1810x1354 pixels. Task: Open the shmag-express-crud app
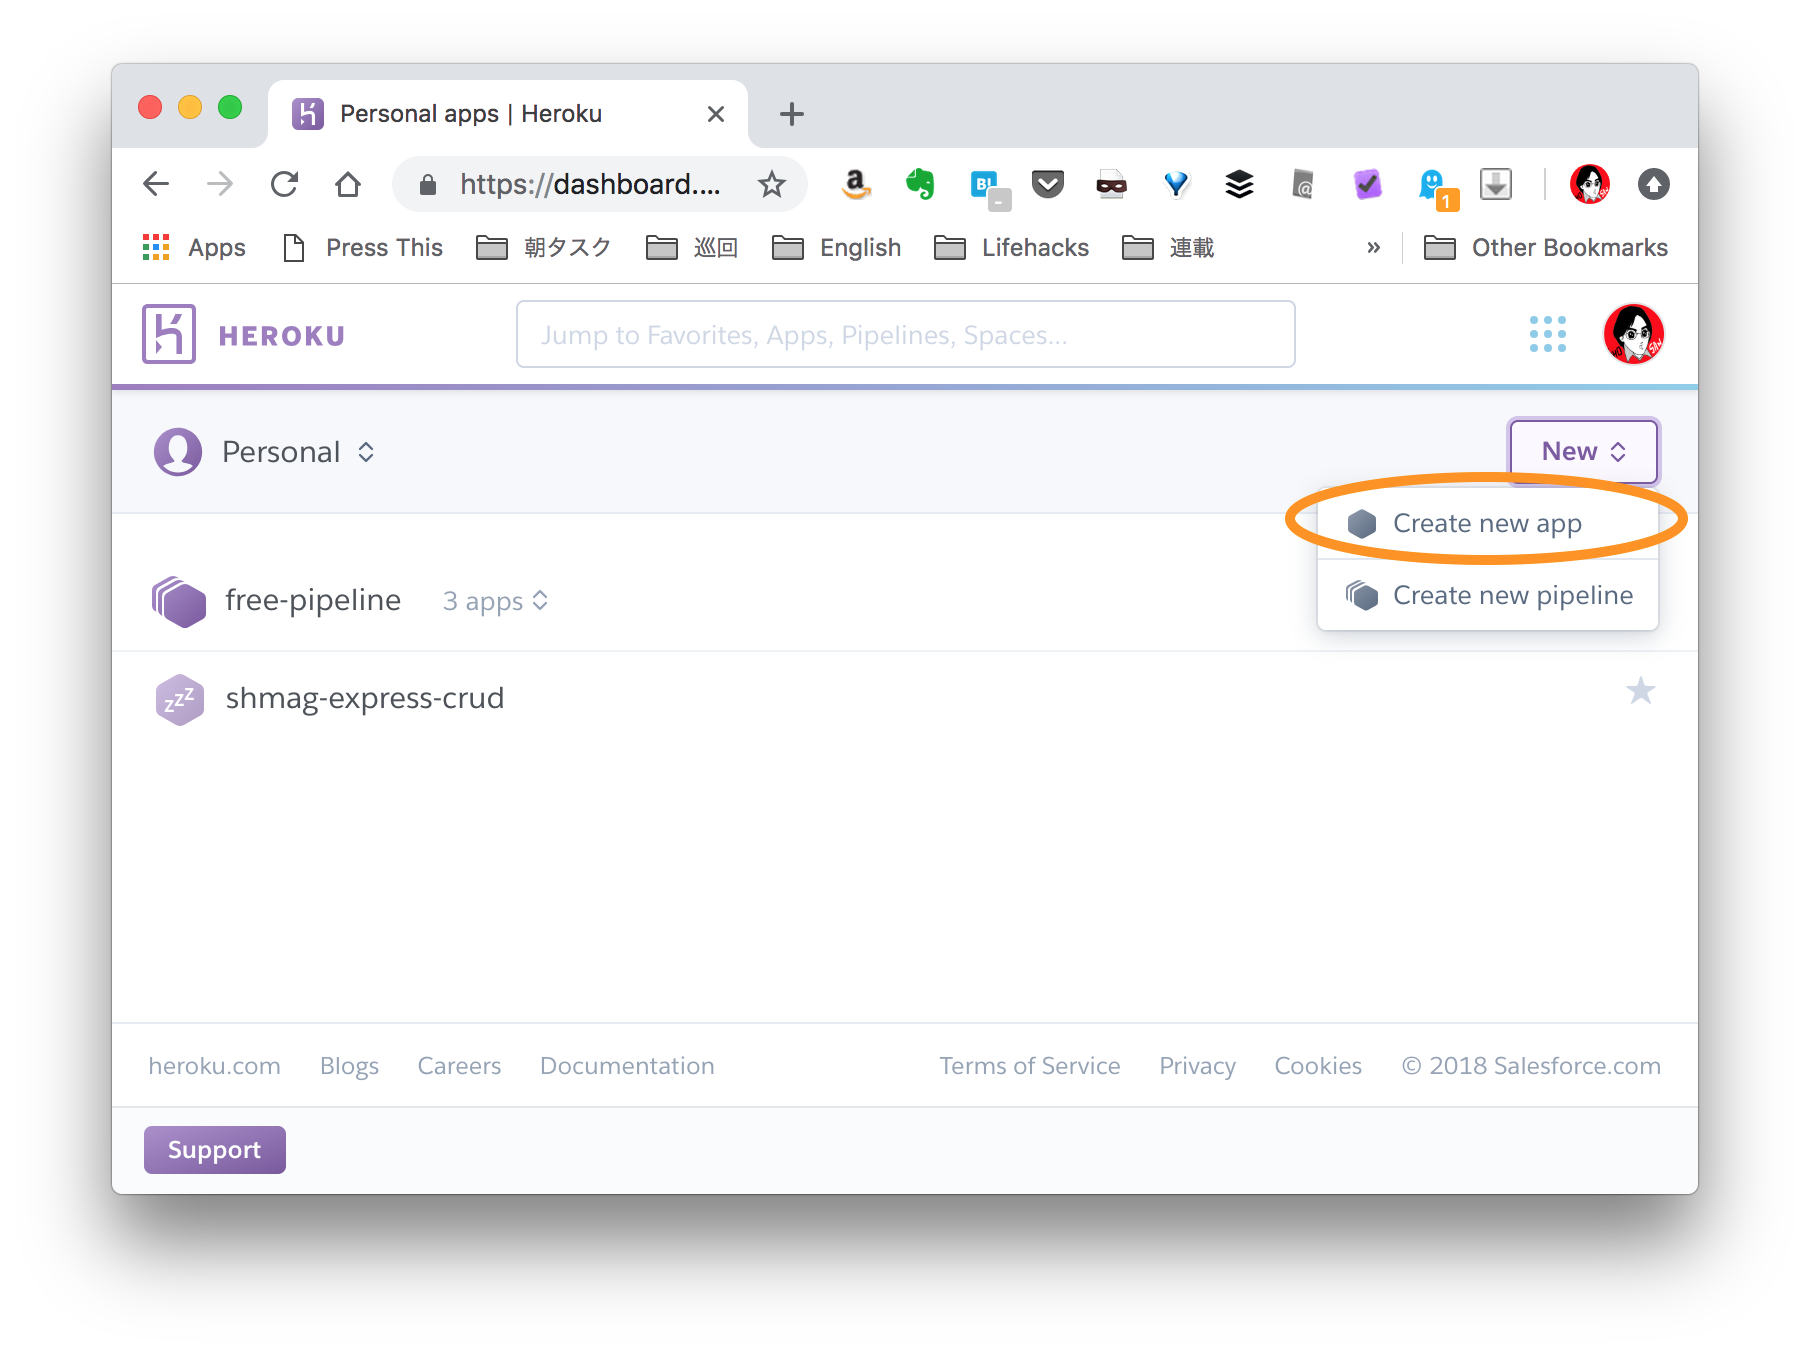(365, 698)
